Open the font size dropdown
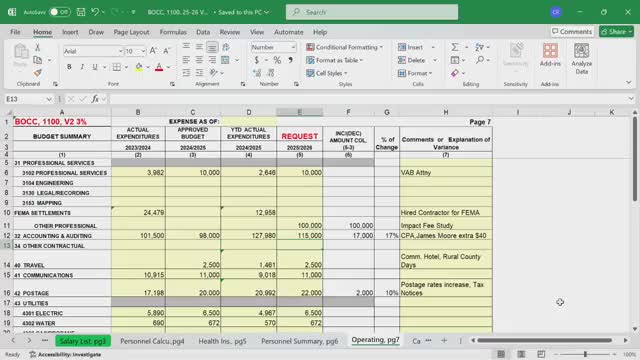This screenshot has height=360, width=640. pos(143,51)
